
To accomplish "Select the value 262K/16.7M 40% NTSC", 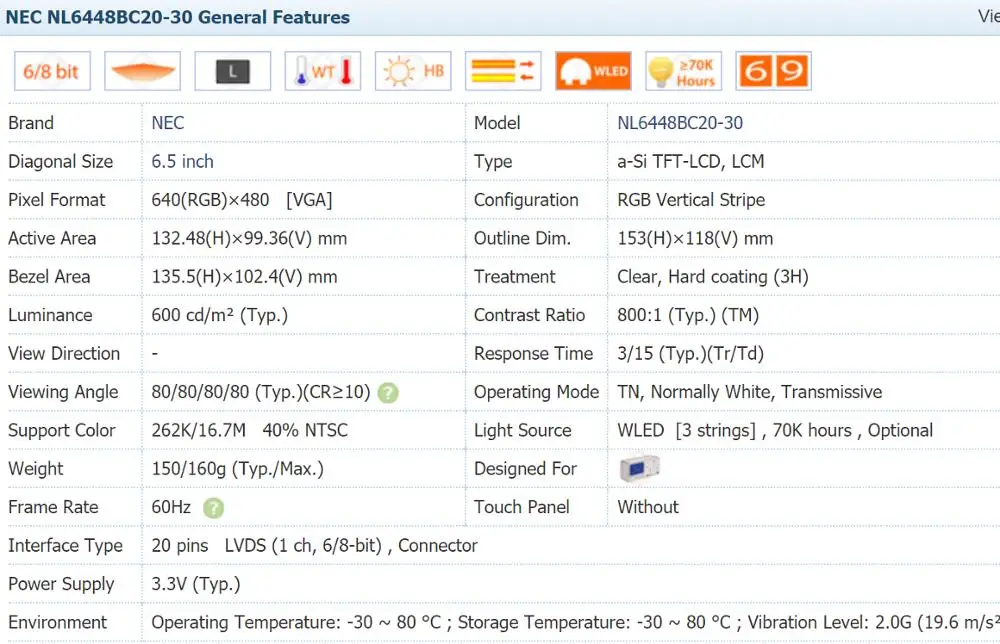I will pyautogui.click(x=249, y=430).
